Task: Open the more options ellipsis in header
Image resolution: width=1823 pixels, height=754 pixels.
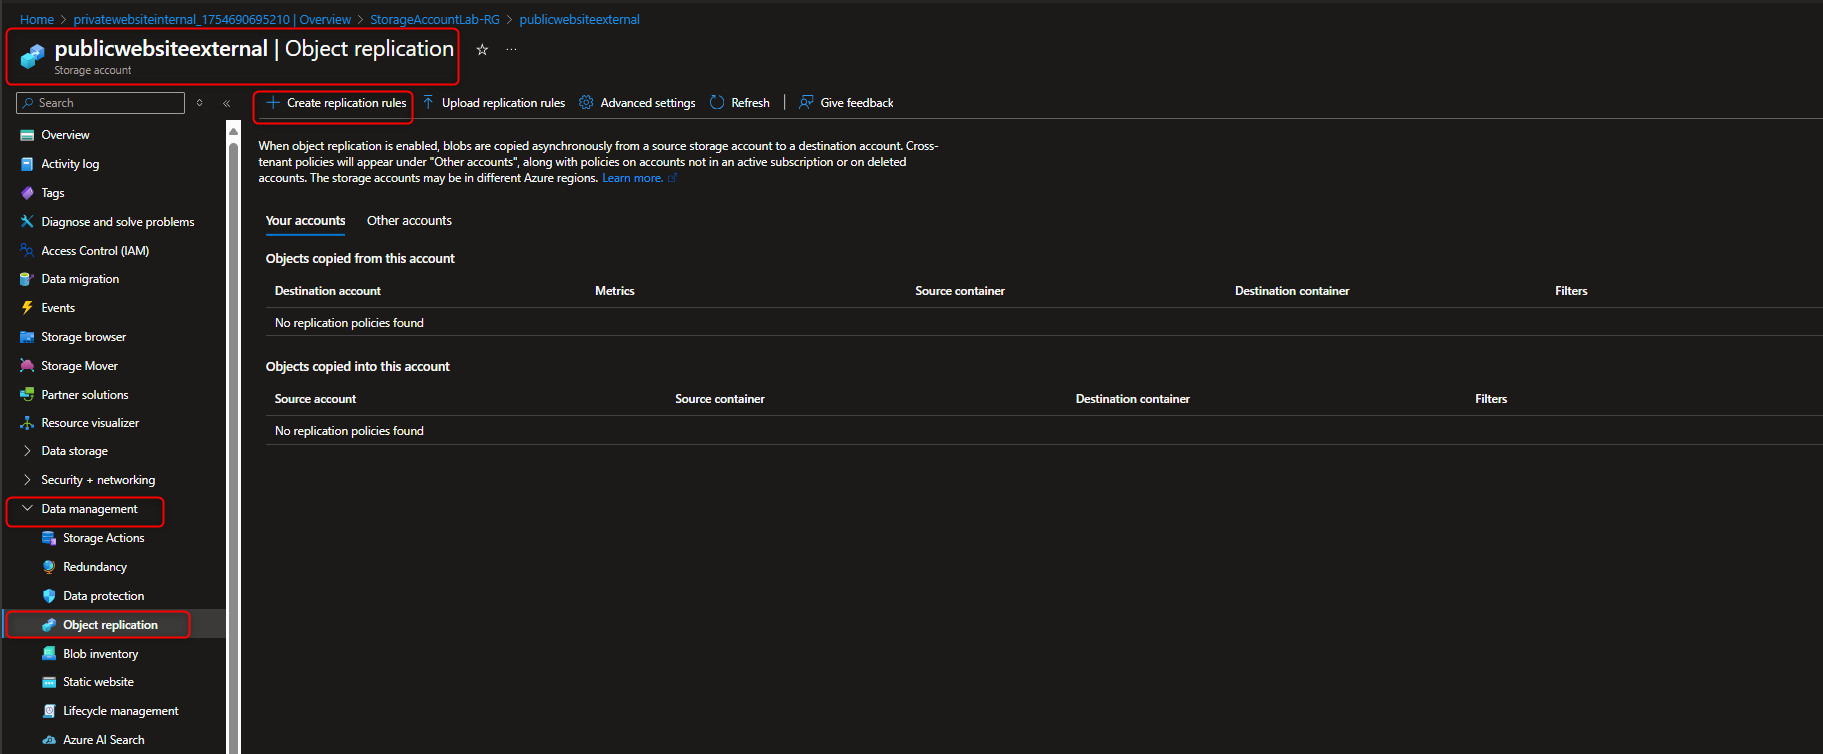Action: coord(511,49)
